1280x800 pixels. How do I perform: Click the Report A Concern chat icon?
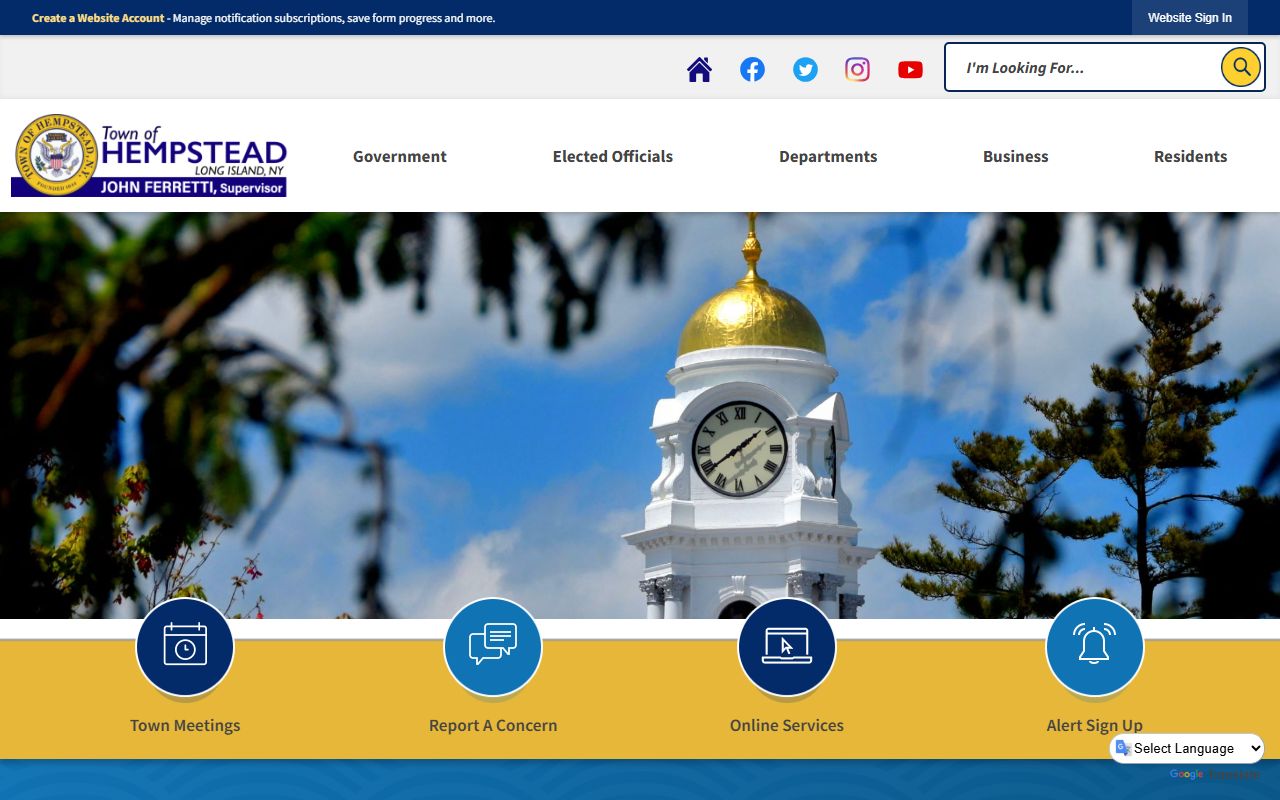tap(493, 646)
